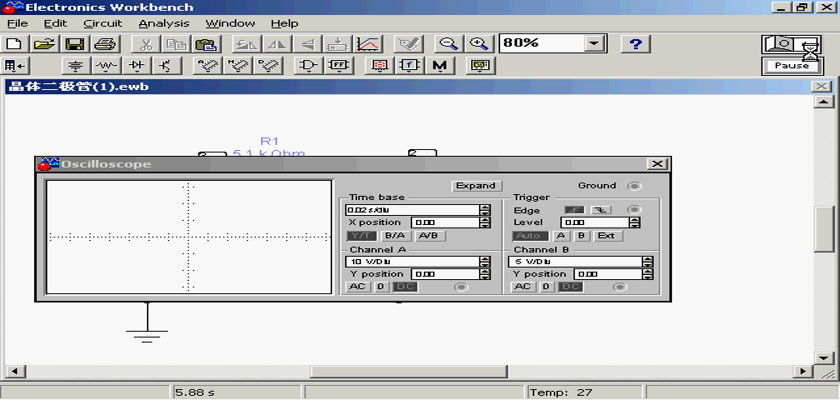Viewport: 840px width, 400px height.
Task: Set Channel A coupling to AC
Action: [357, 287]
